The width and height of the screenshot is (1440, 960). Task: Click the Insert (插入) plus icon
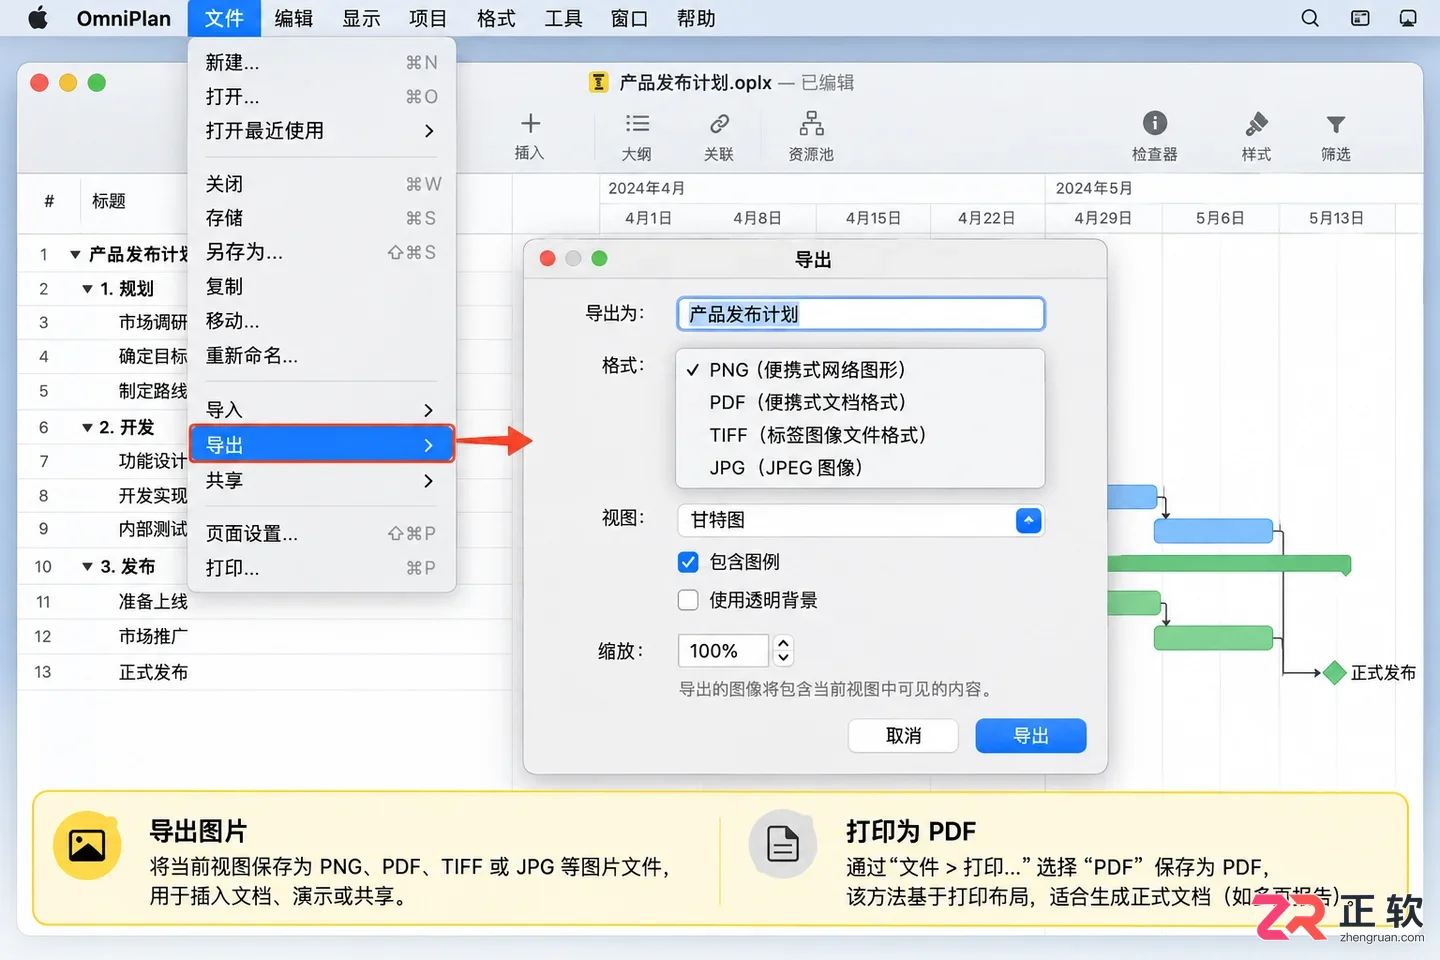(x=530, y=124)
